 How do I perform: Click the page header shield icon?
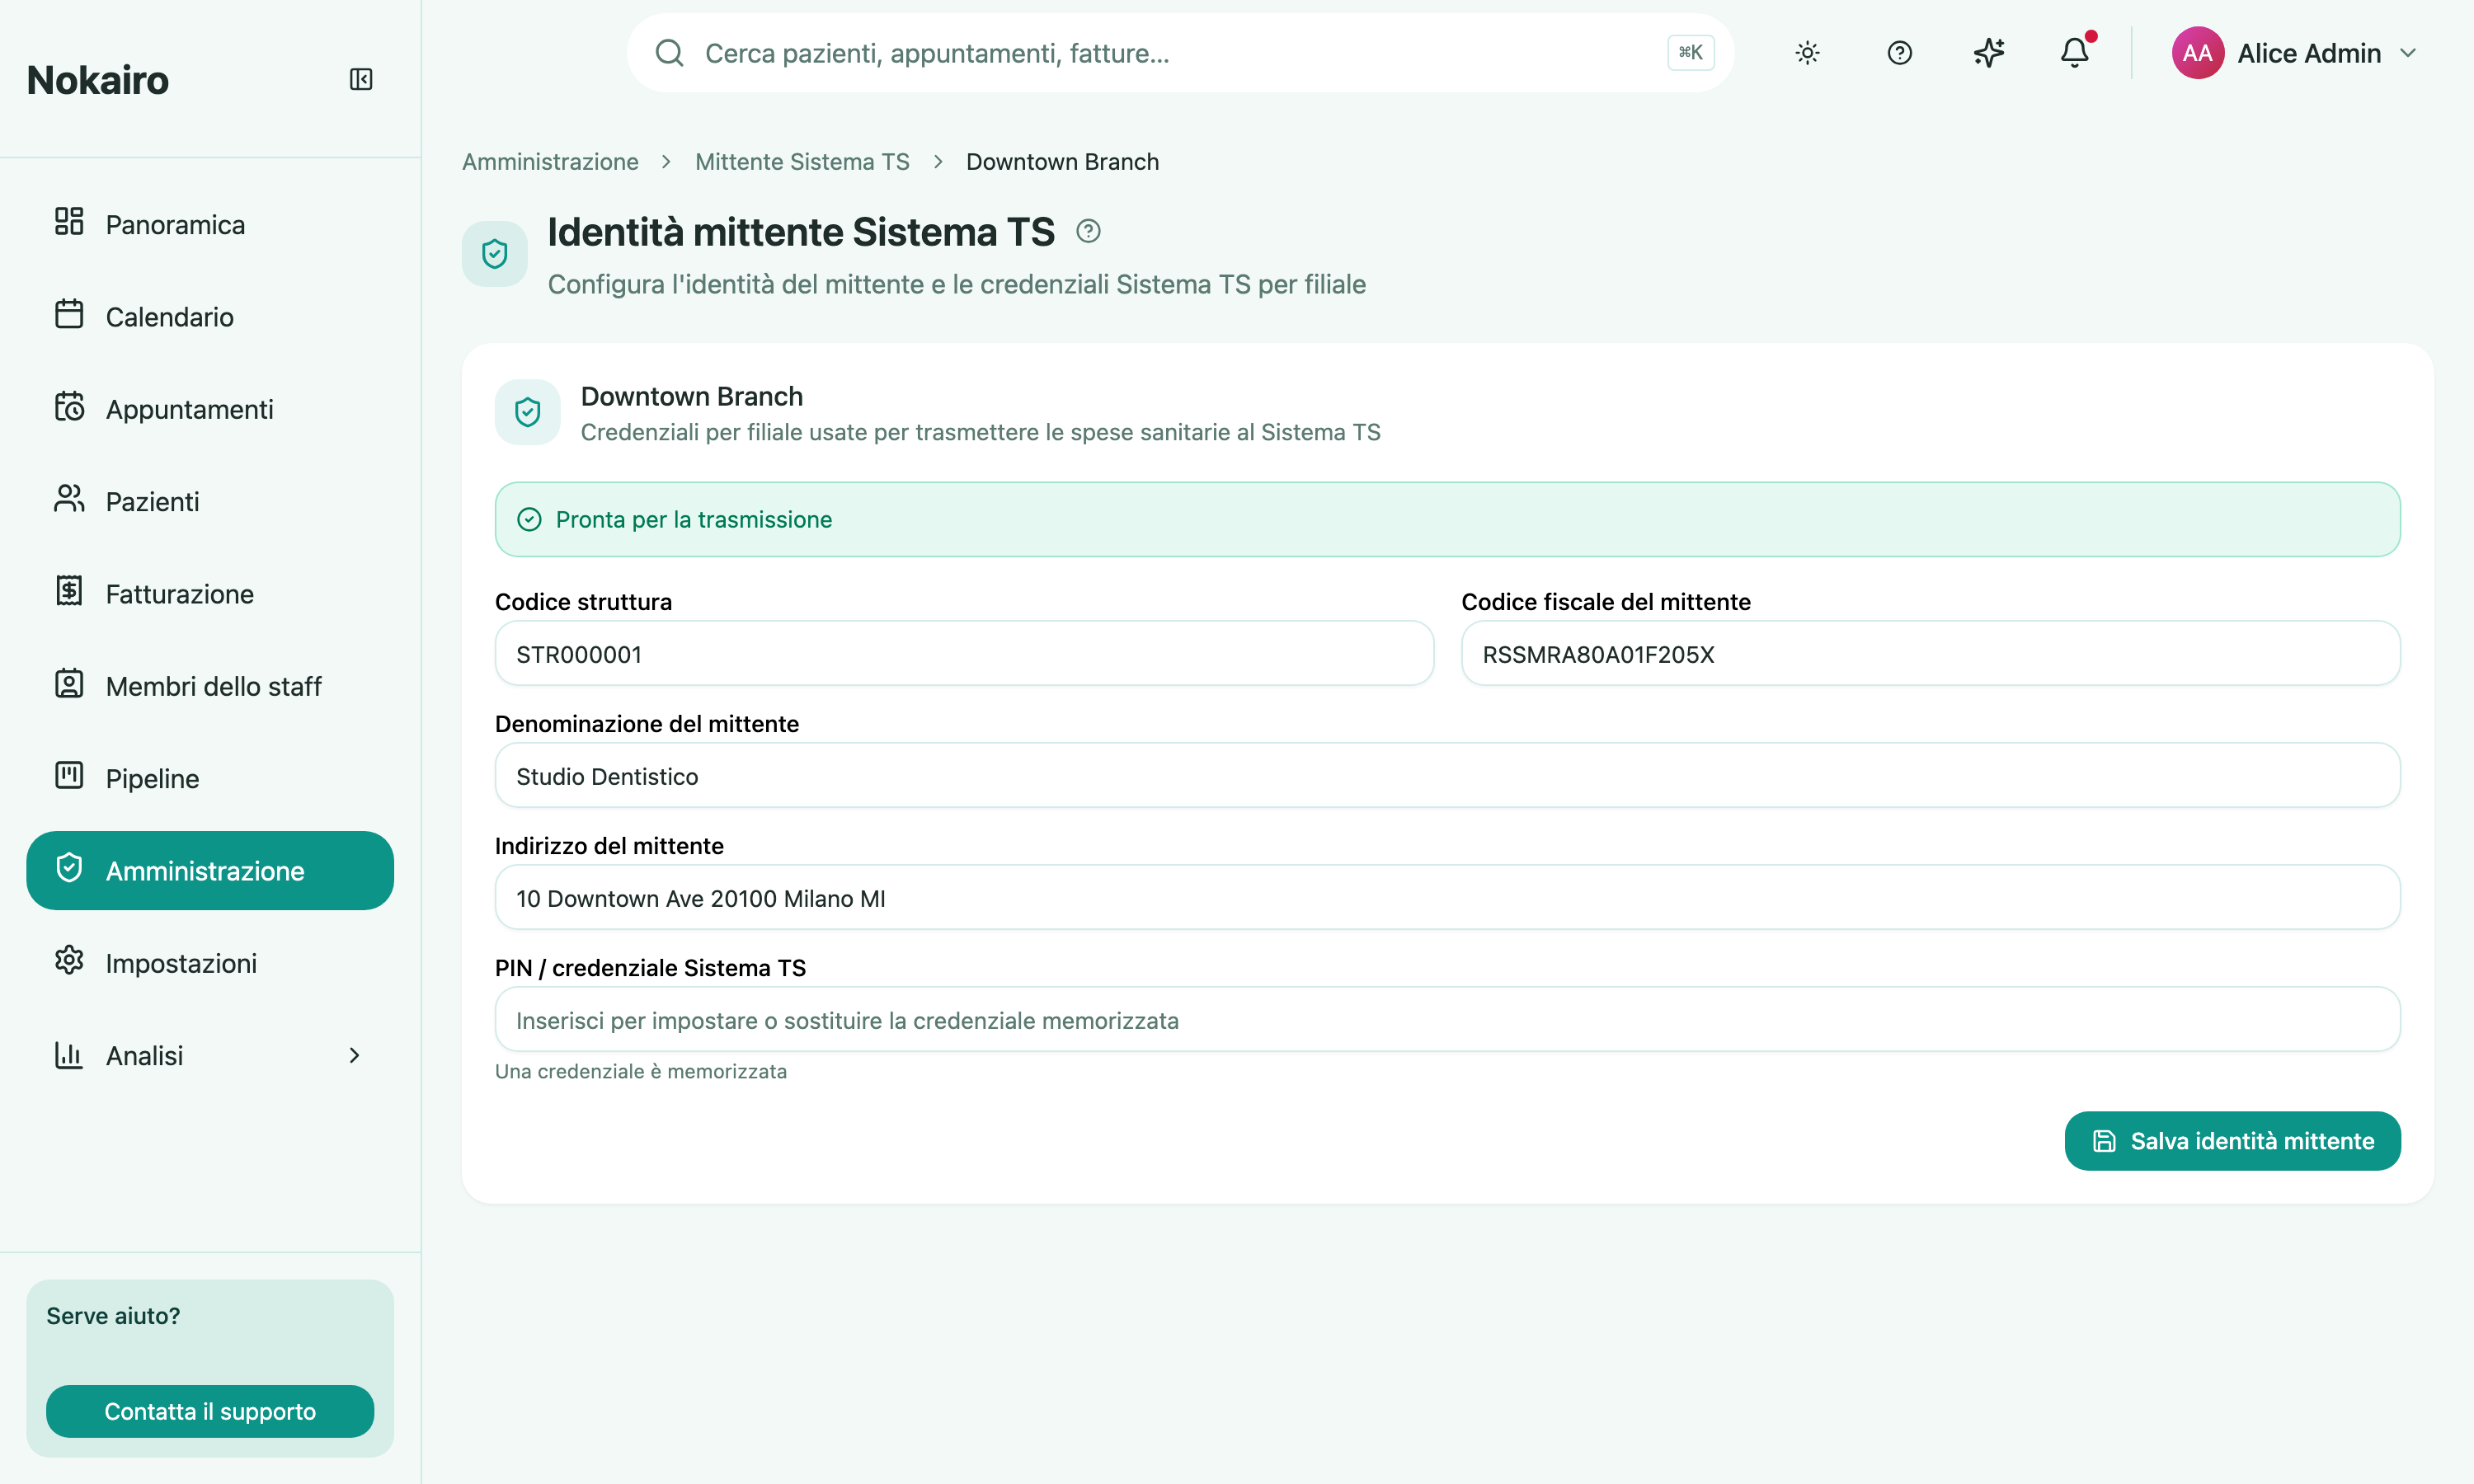coord(494,254)
